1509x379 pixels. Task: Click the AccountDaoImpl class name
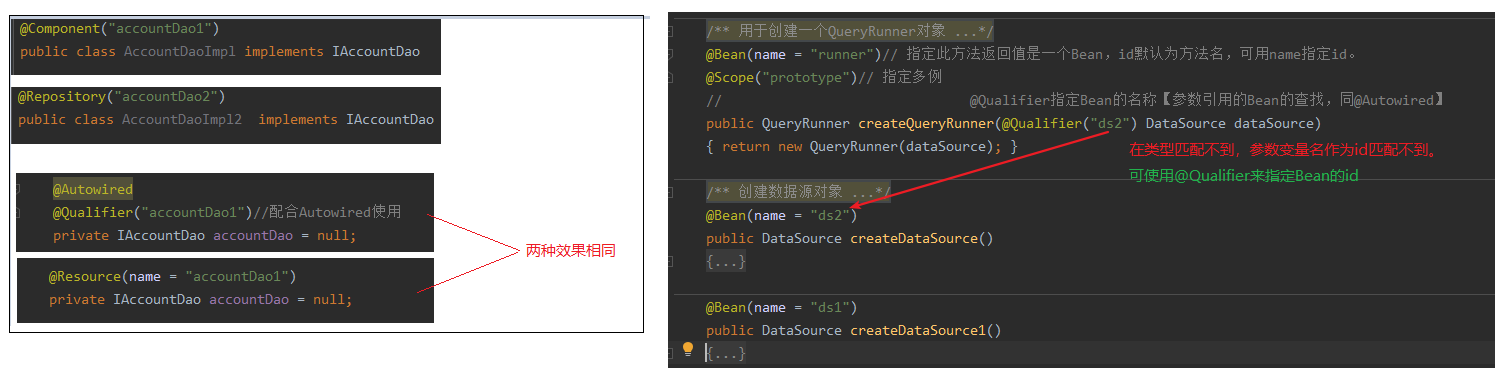tap(180, 51)
